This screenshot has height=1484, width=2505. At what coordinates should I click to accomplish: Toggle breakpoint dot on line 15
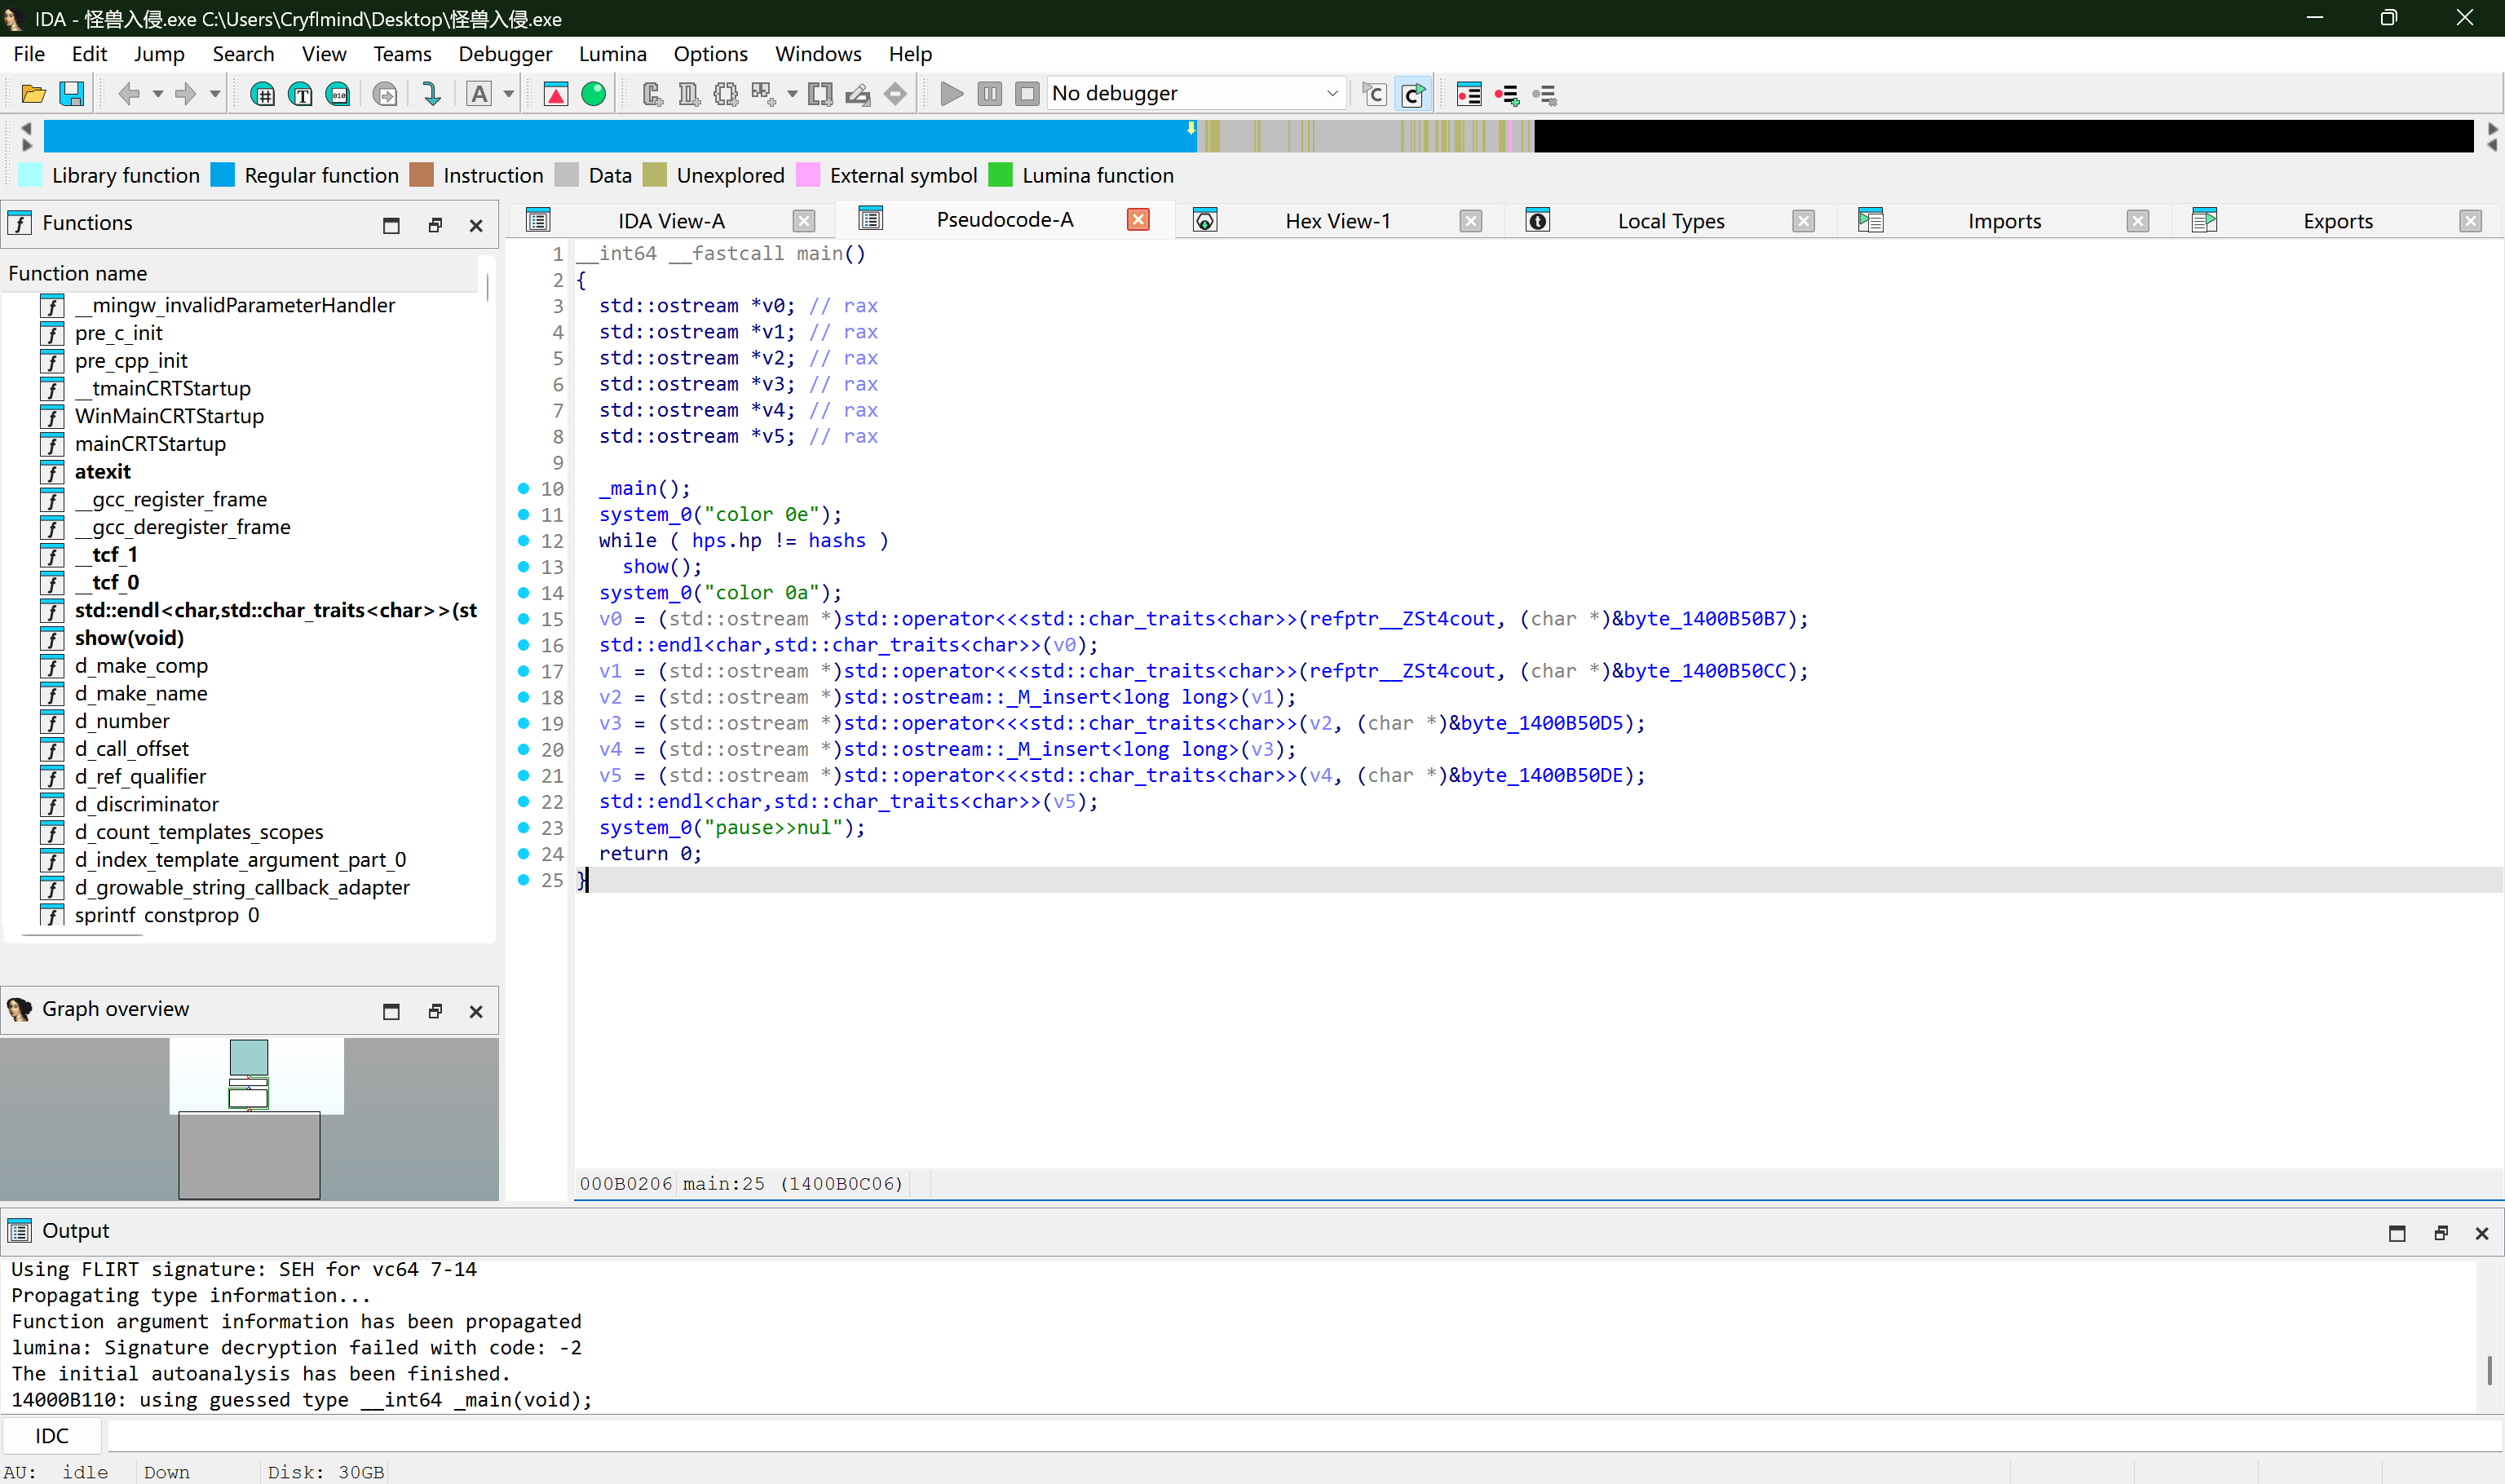pos(523,619)
